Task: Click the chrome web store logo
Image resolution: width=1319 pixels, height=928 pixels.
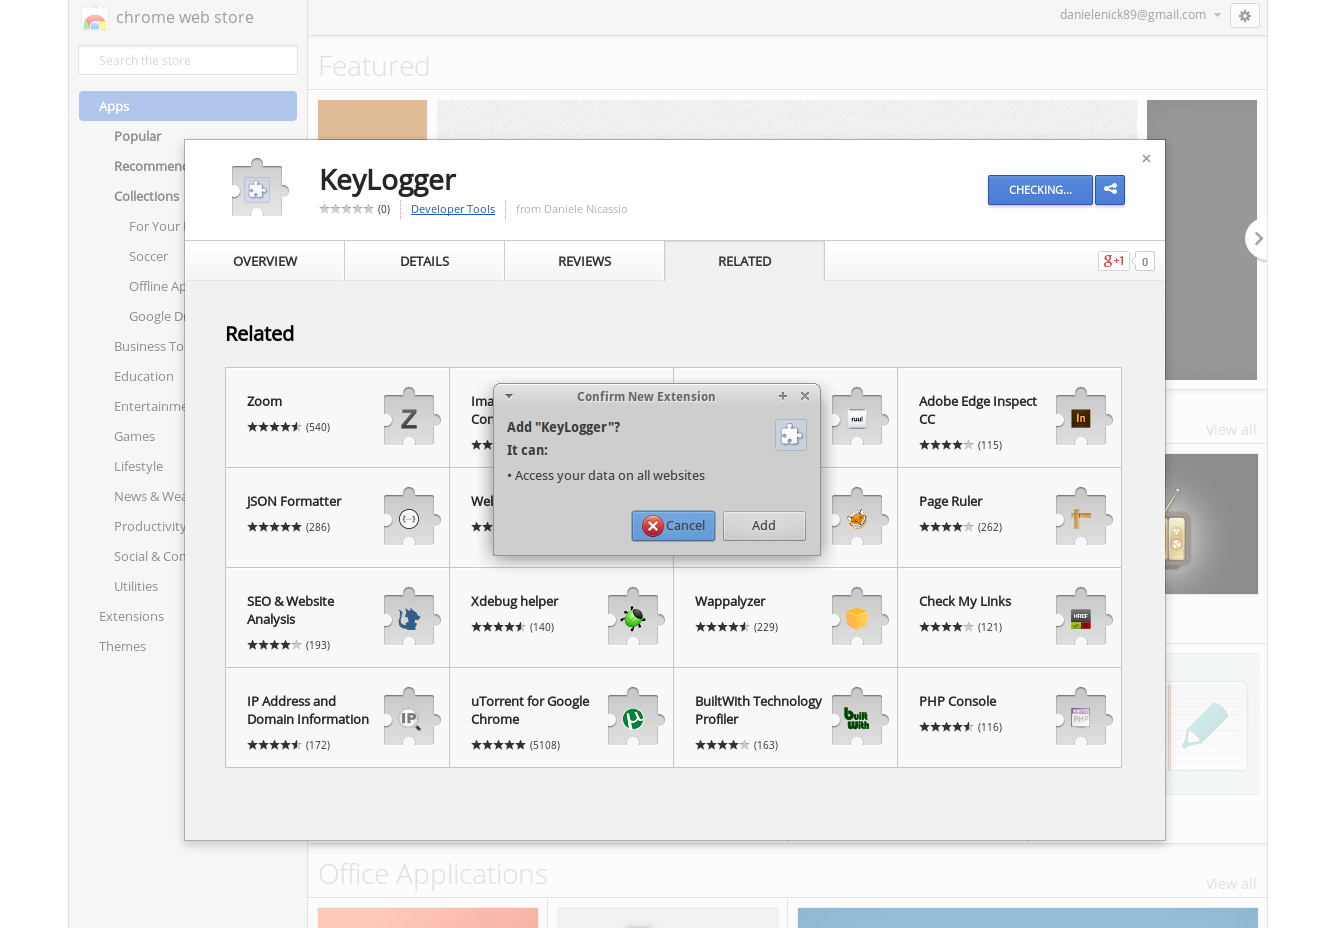Action: (95, 18)
